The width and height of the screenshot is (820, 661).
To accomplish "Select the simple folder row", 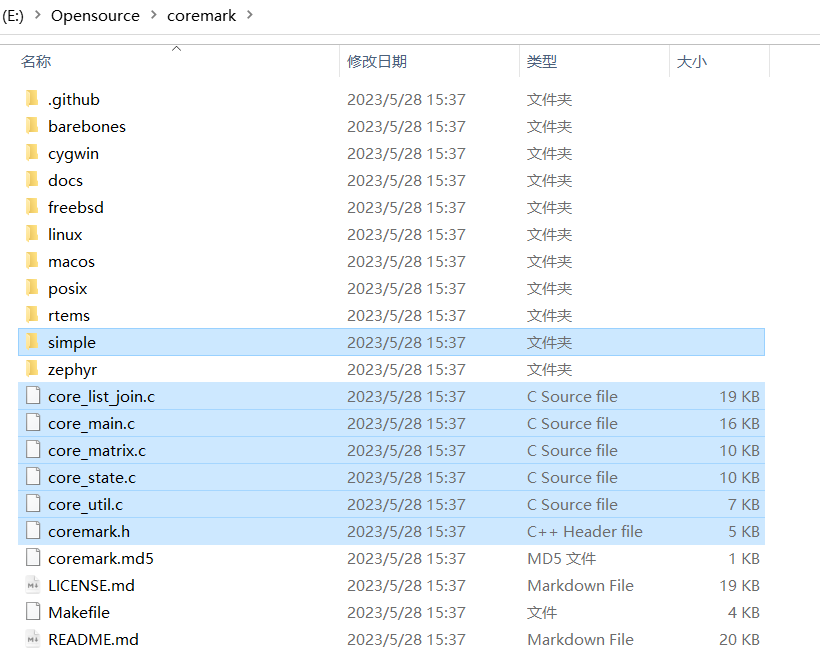I will (72, 342).
